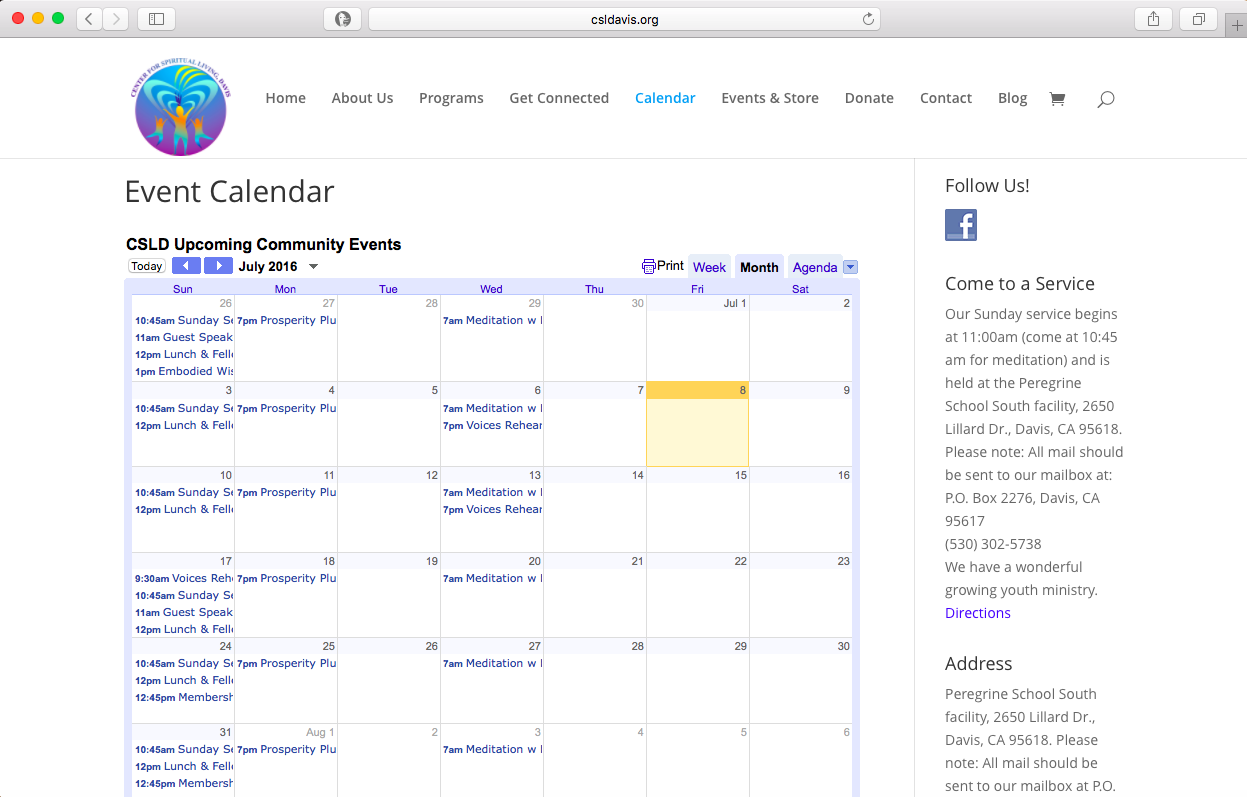Open July 6 7am Meditation event
This screenshot has width=1247, height=797.
point(492,408)
